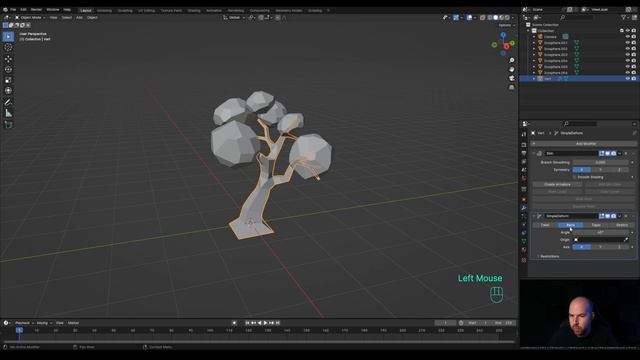Select the Rotate tool
The image size is (640, 360).
tap(8, 69)
